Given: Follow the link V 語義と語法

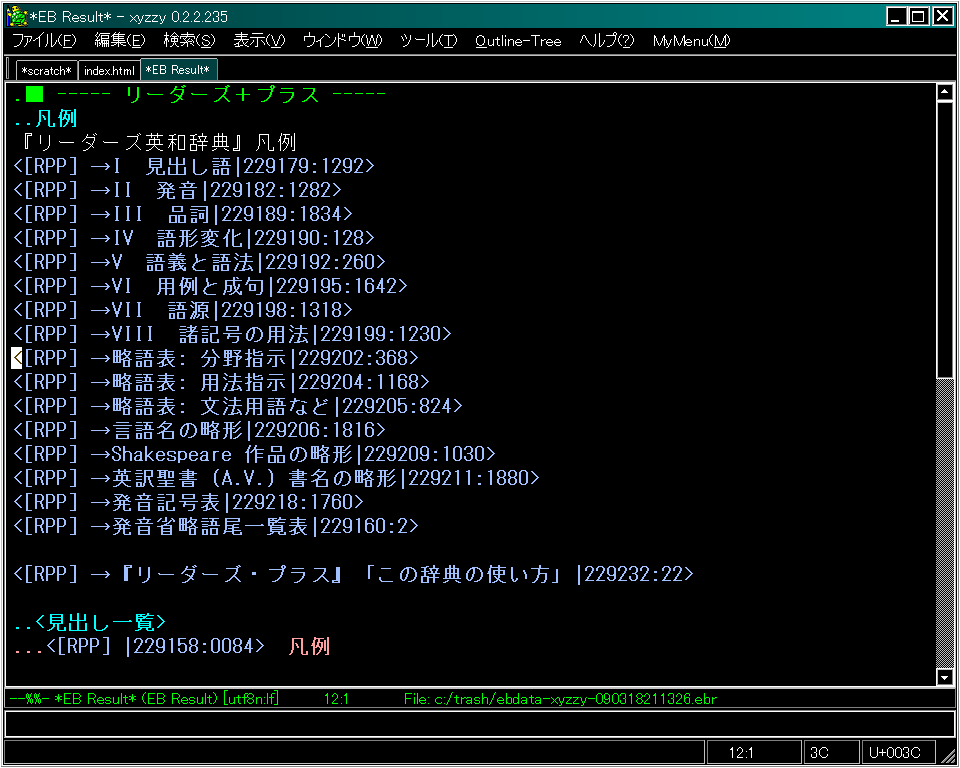Looking at the screenshot, I should click(199, 262).
